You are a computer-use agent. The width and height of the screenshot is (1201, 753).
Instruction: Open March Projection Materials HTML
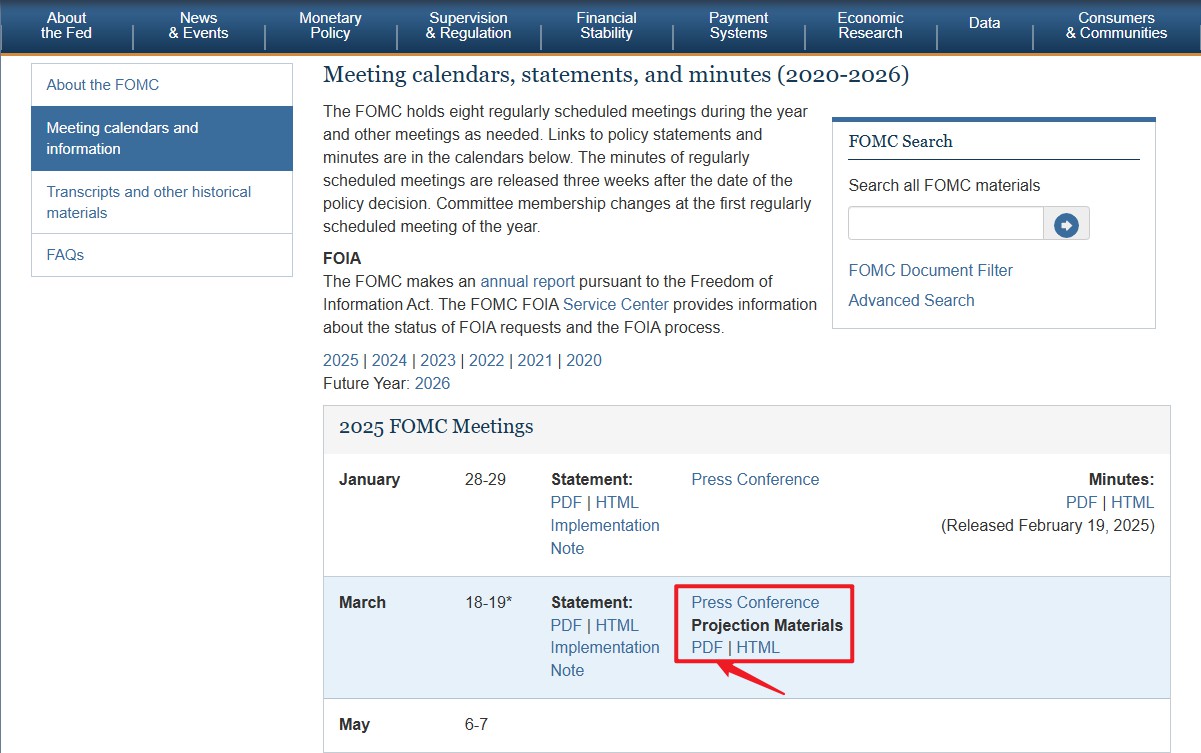(758, 647)
